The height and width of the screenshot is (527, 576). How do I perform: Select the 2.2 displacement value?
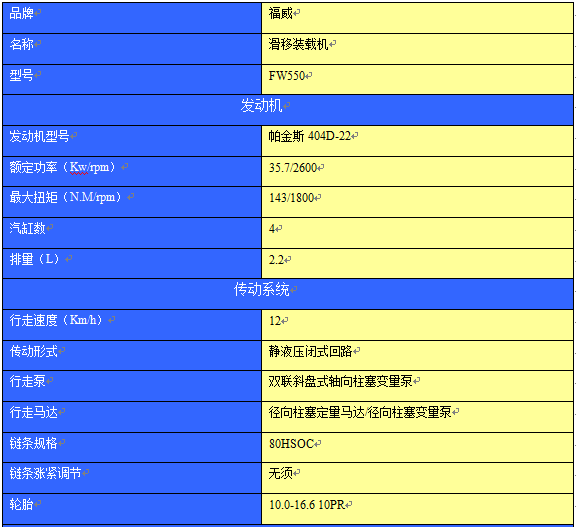click(276, 260)
